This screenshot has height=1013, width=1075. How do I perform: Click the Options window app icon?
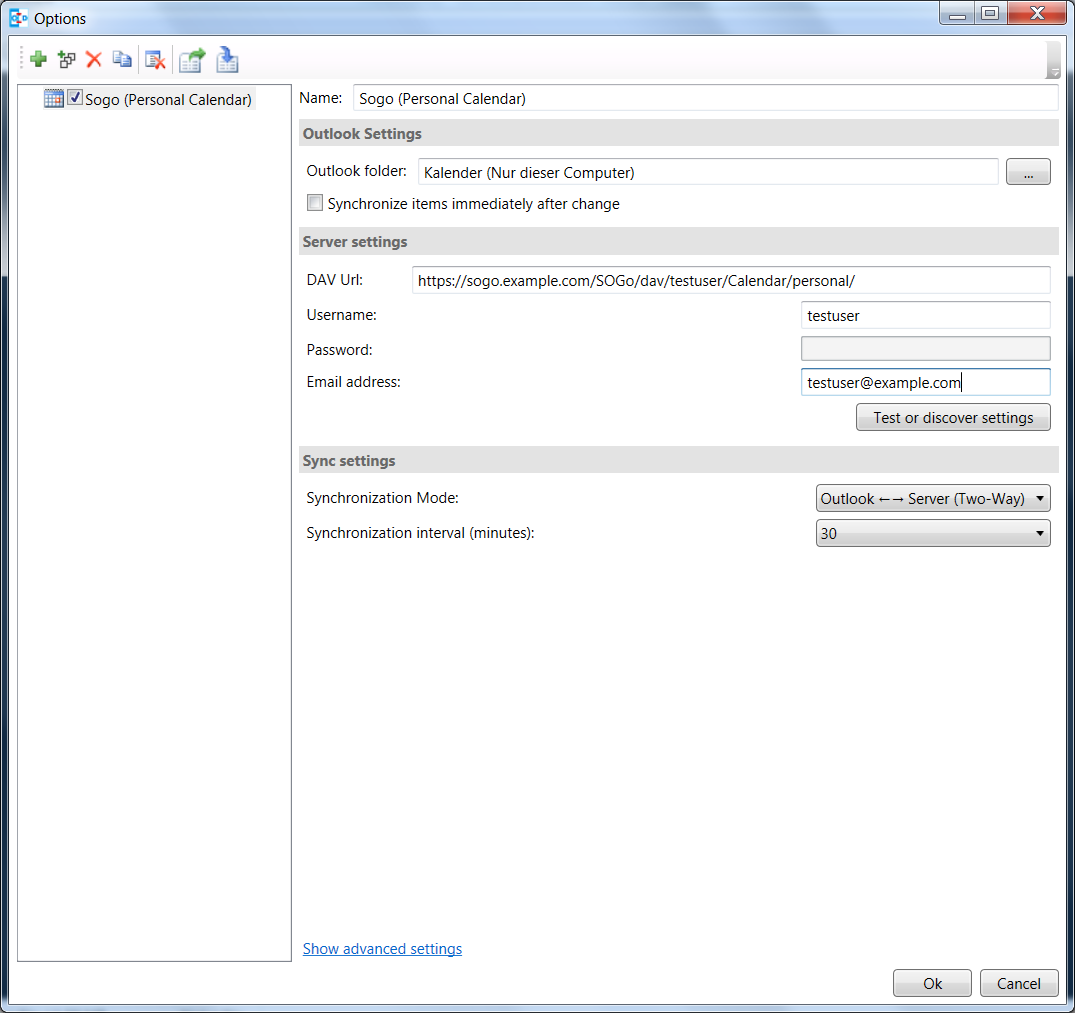18,18
